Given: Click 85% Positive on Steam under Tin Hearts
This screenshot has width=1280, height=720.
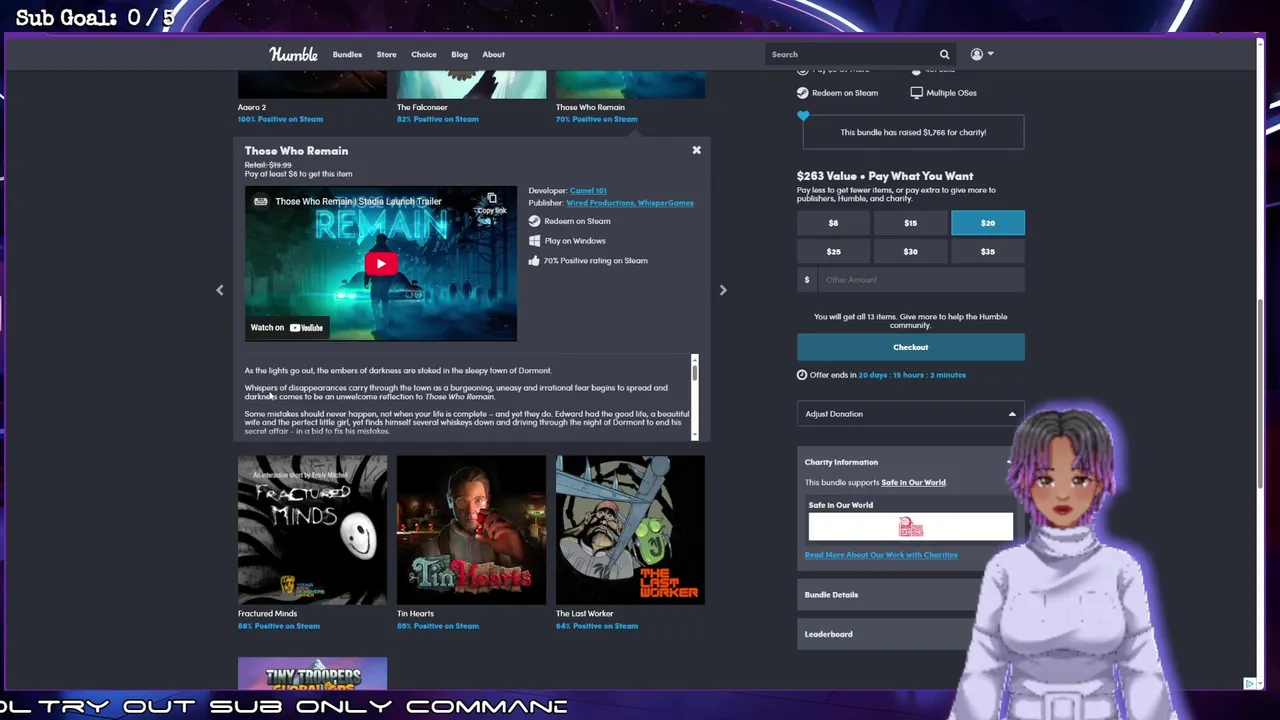Looking at the screenshot, I should pyautogui.click(x=438, y=626).
